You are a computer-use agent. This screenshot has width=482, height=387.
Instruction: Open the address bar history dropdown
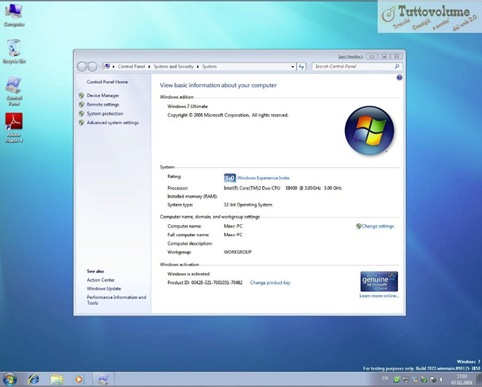292,67
